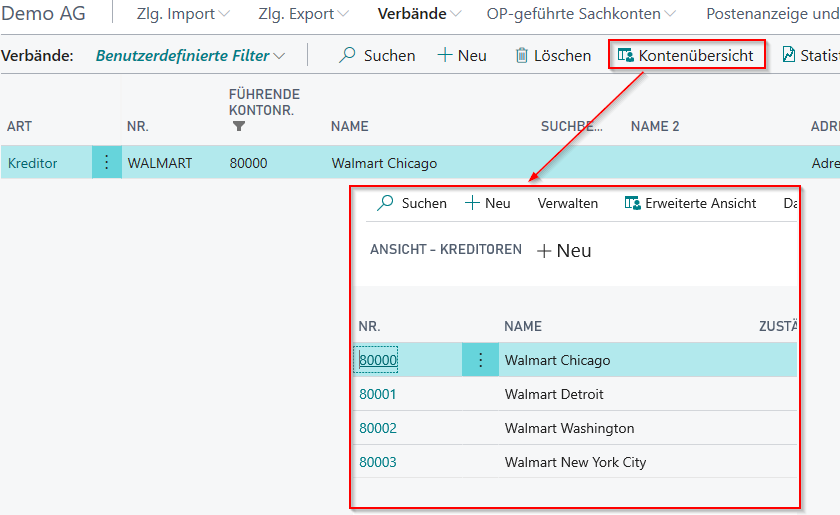Click the FÜHRENDE KONTONR. column header
The height and width of the screenshot is (515, 840).
point(264,102)
